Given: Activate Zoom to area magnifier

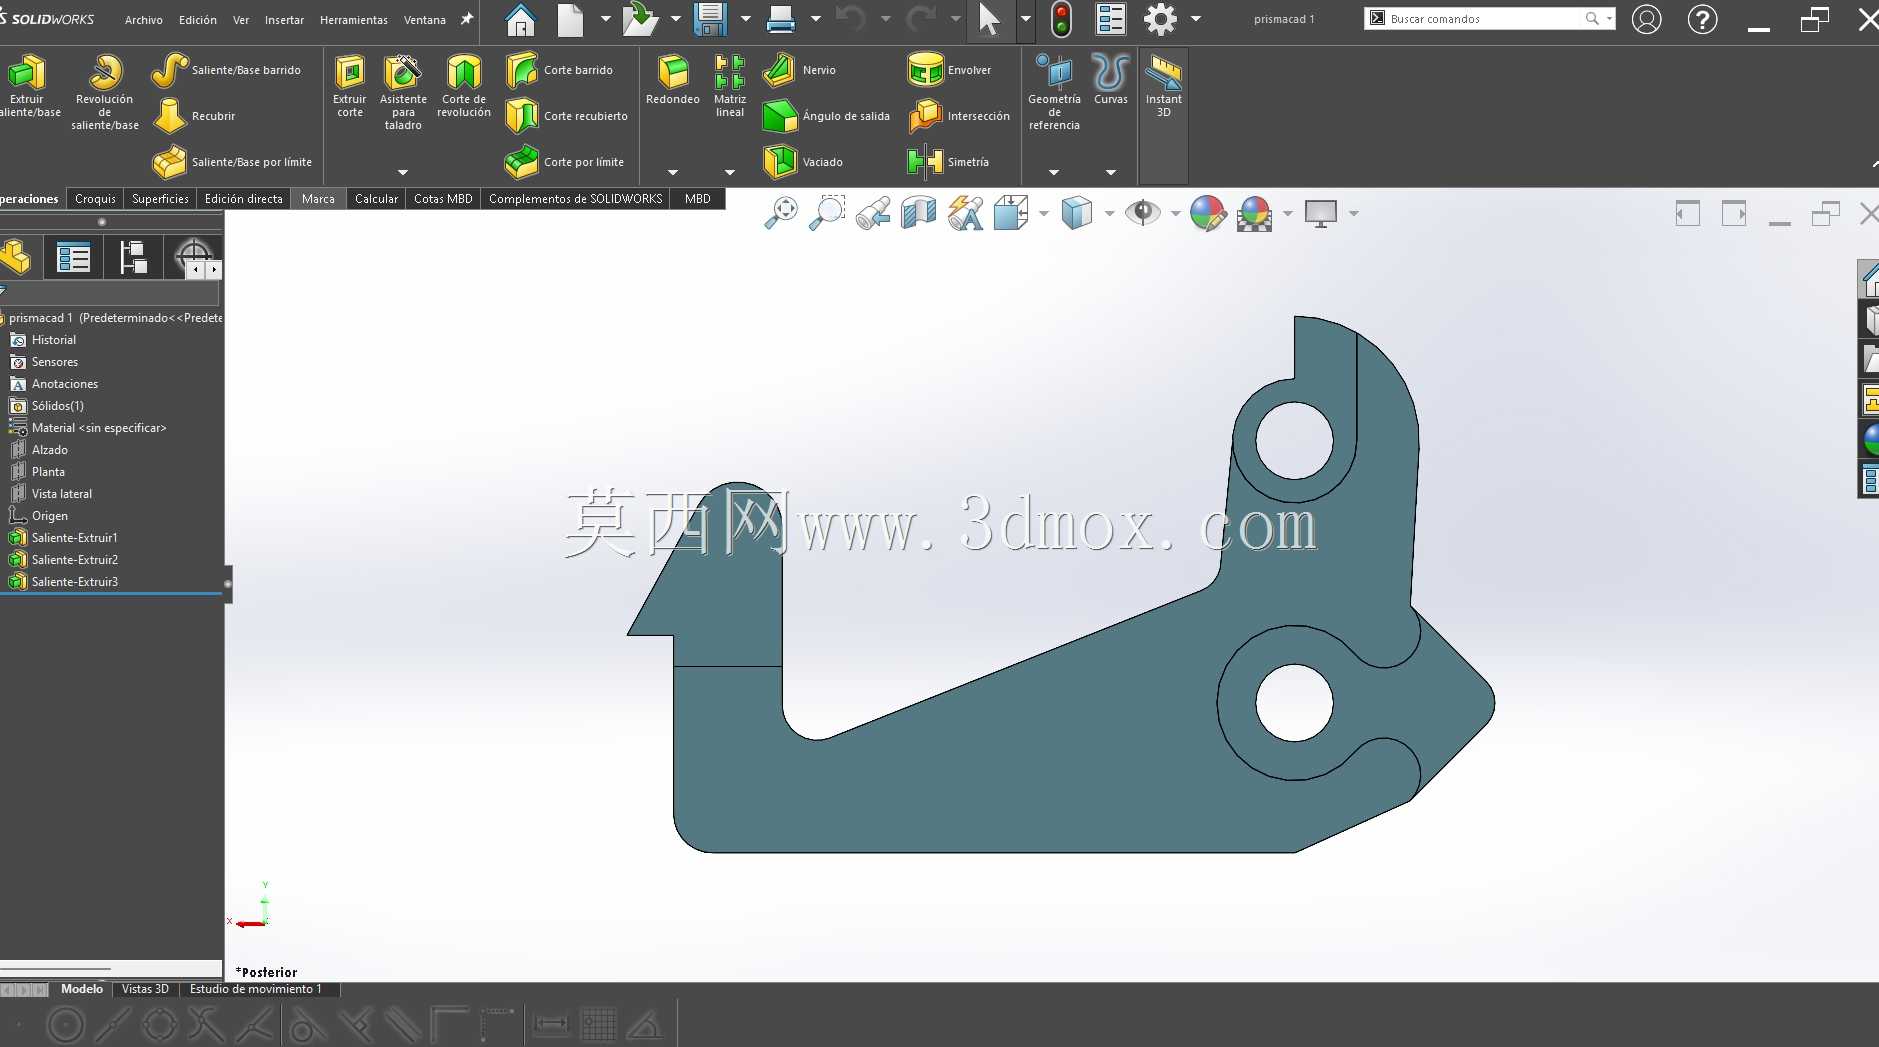Looking at the screenshot, I should pyautogui.click(x=827, y=213).
